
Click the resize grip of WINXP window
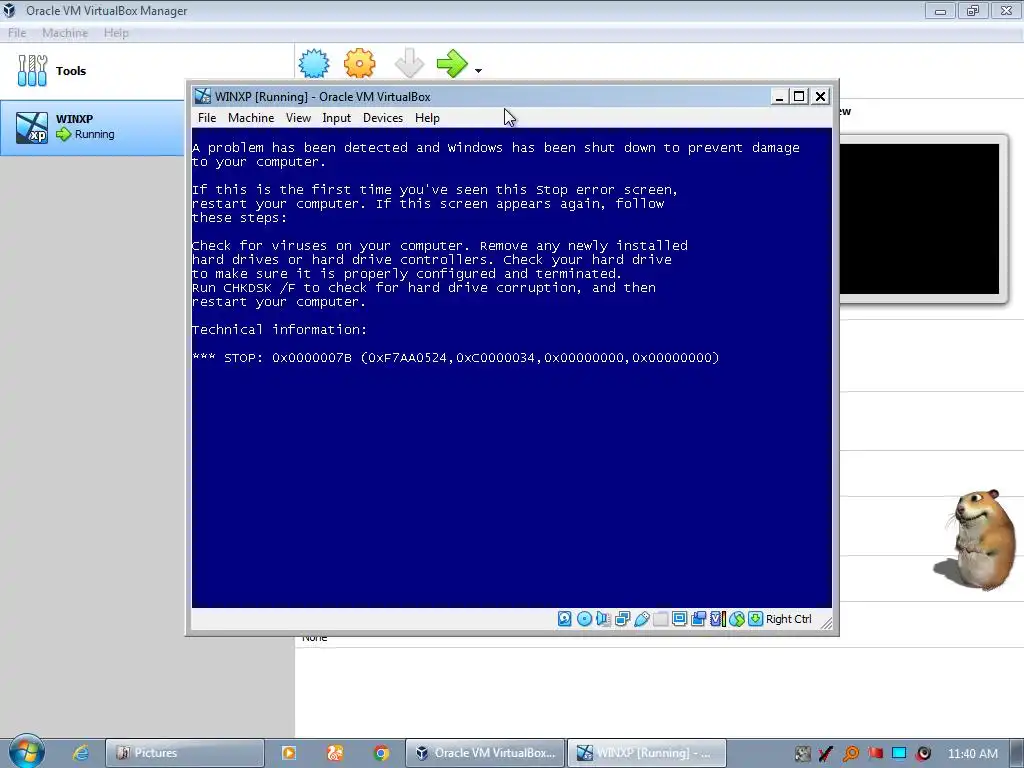pyautogui.click(x=827, y=623)
